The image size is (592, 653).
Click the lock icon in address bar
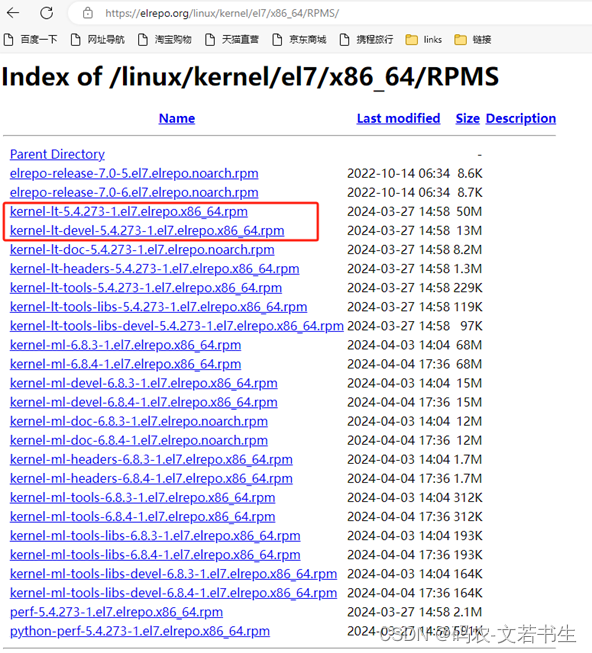[x=87, y=13]
